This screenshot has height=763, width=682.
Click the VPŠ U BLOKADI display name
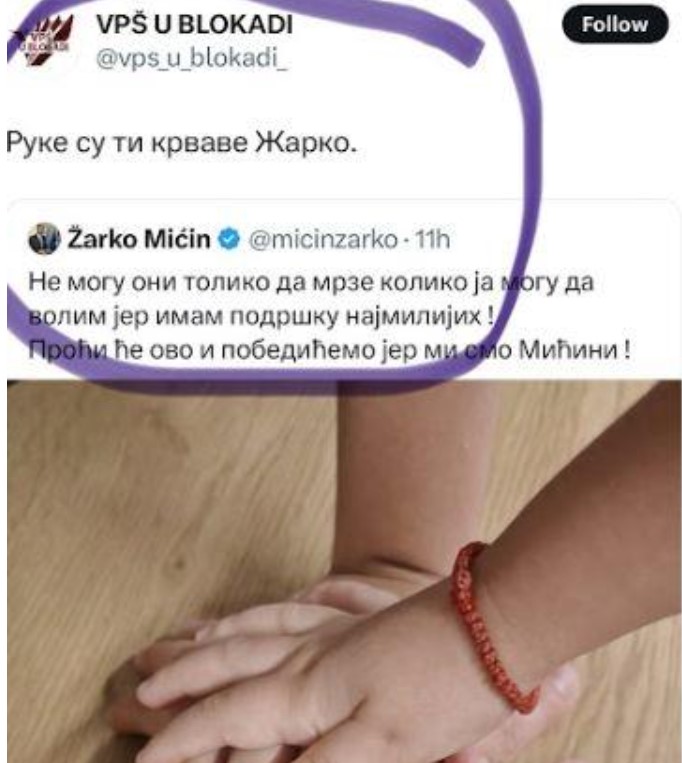tap(194, 24)
